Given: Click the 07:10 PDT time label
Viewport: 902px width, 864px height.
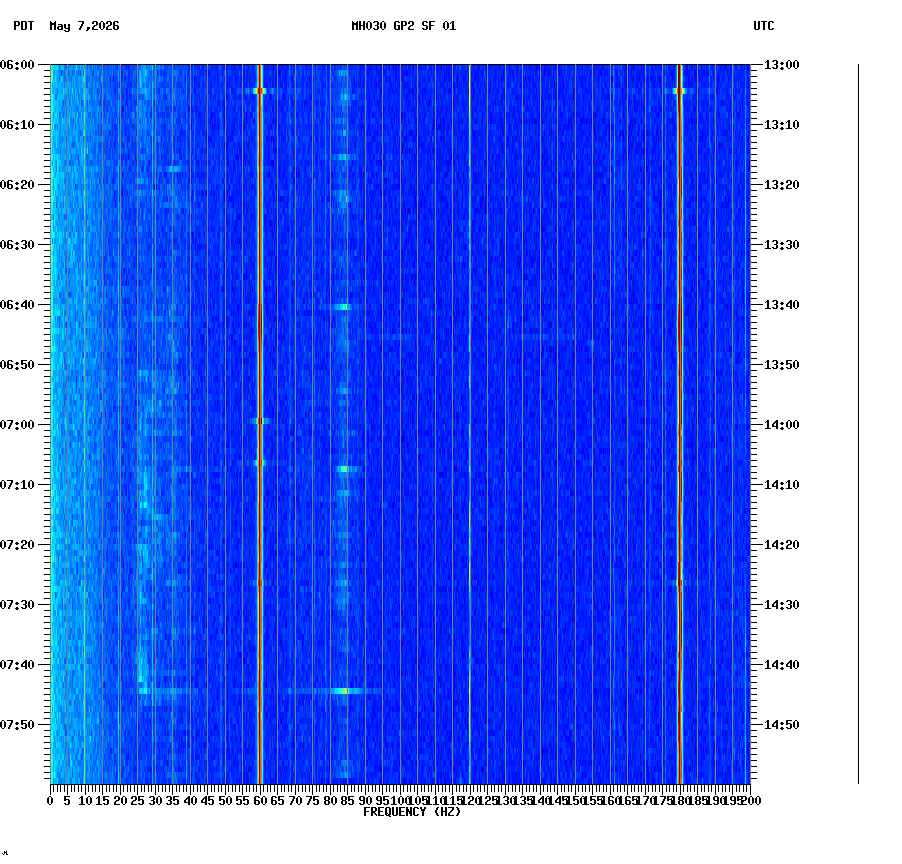Looking at the screenshot, I should (17, 485).
